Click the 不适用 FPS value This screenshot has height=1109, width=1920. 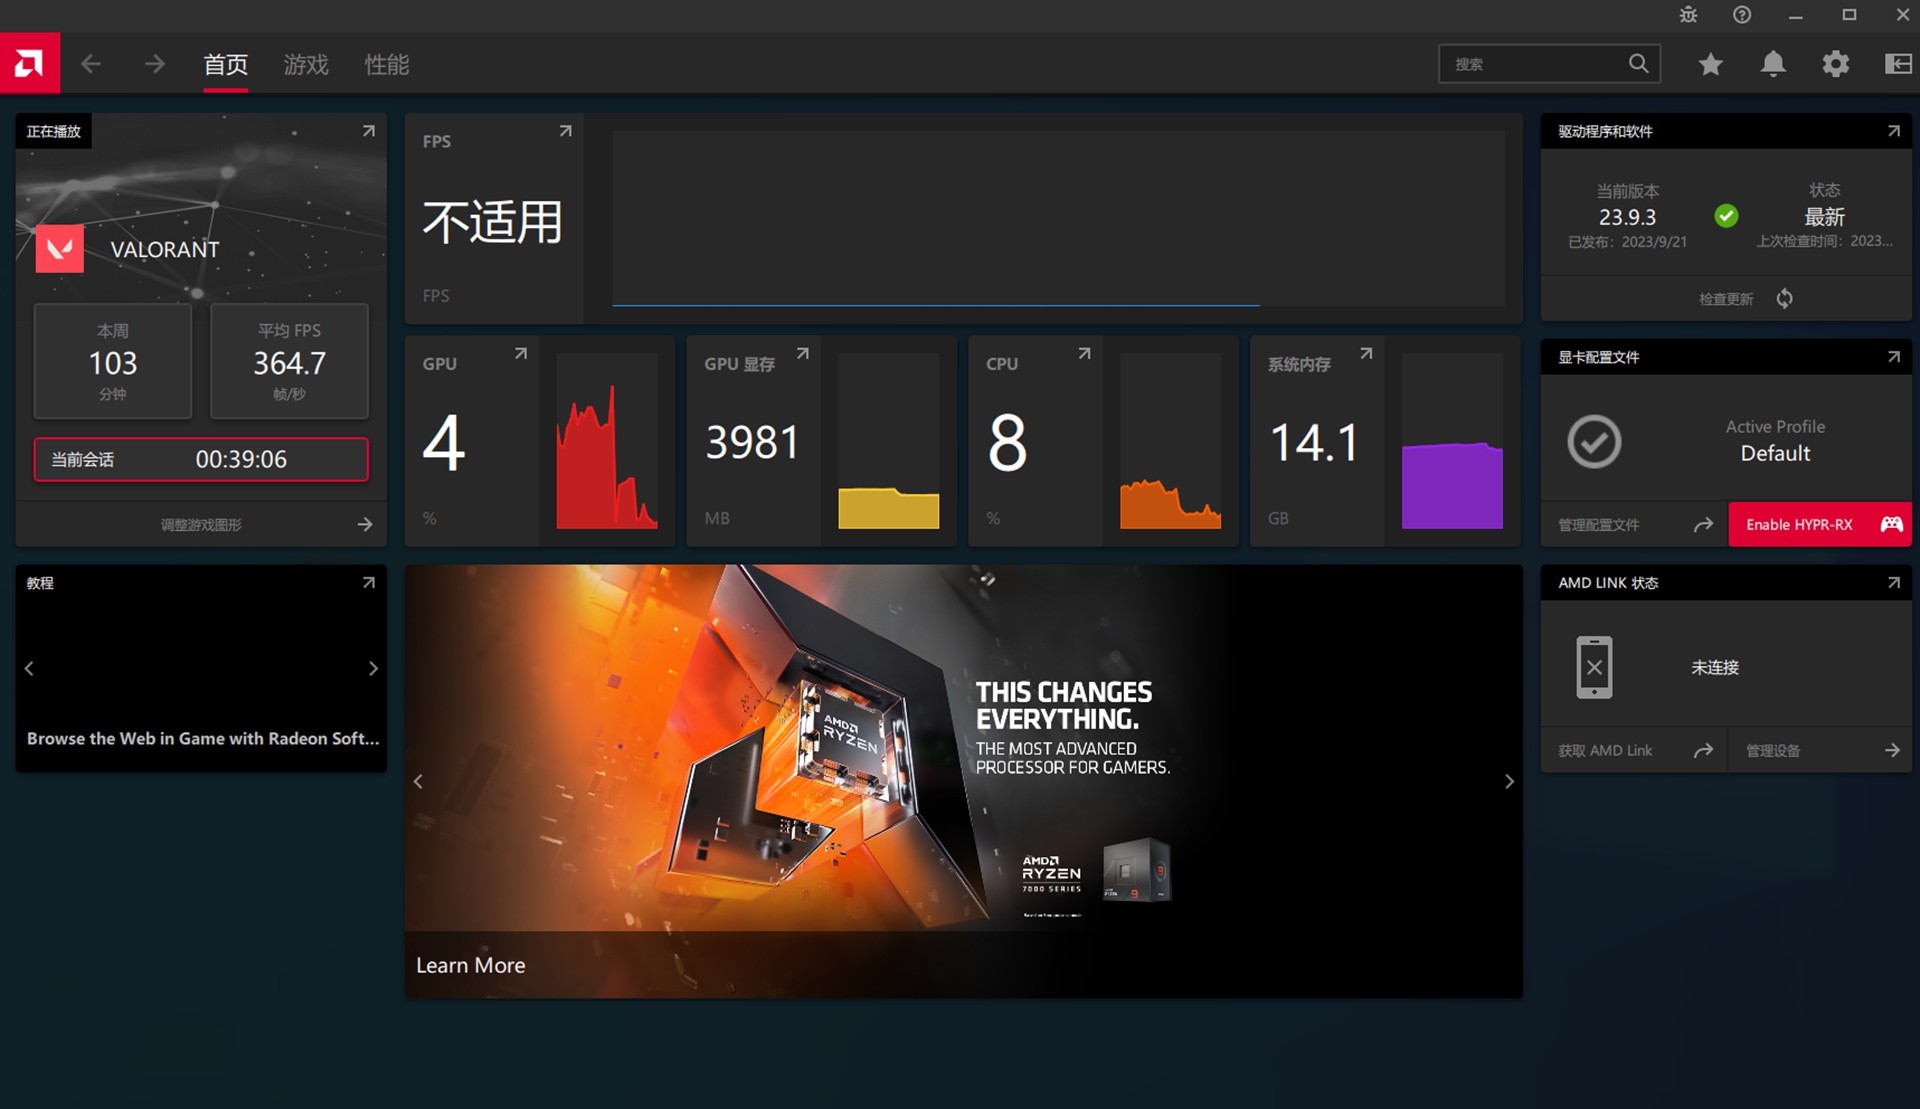[x=492, y=221]
